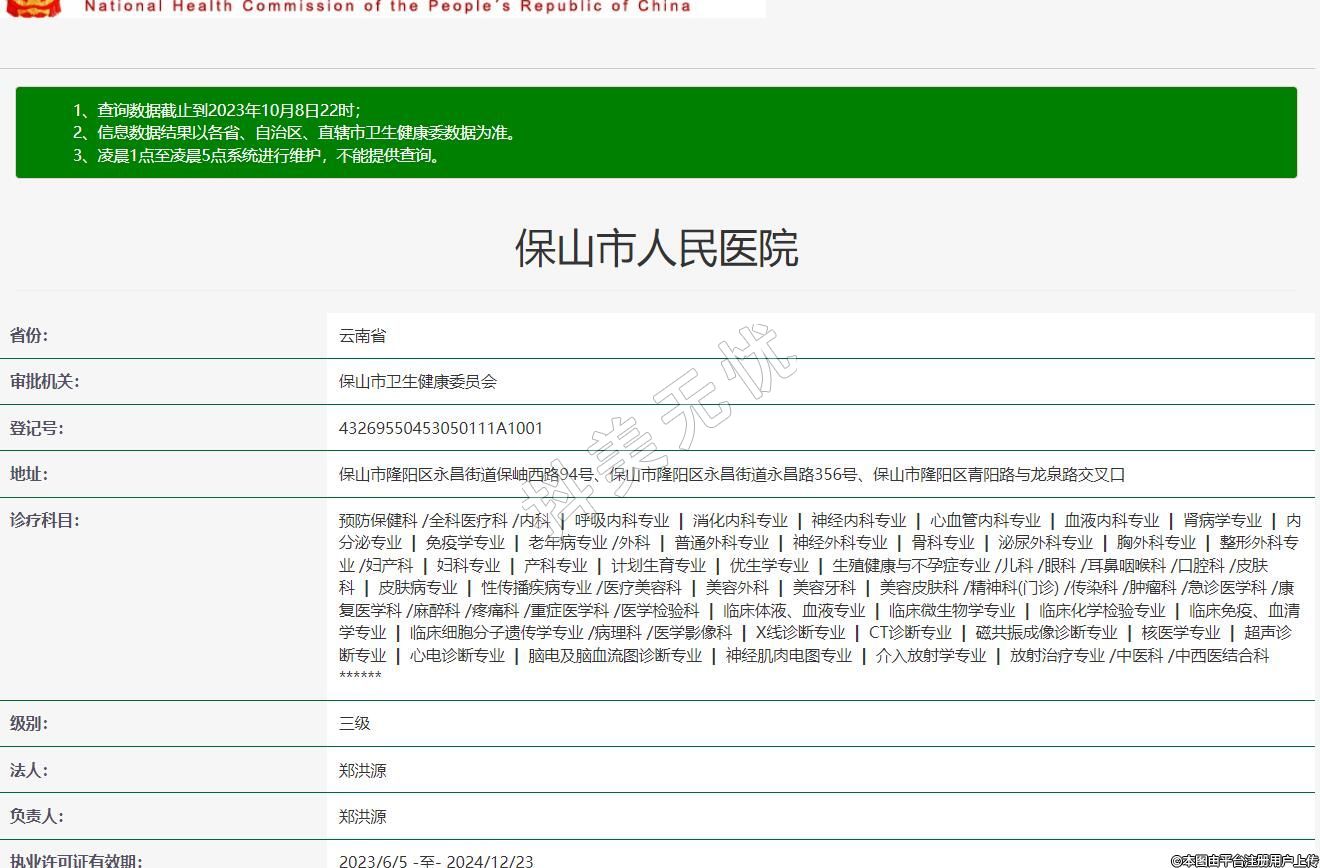Click the notice line about system maintenance hours
Image resolution: width=1320 pixels, height=868 pixels.
click(258, 155)
